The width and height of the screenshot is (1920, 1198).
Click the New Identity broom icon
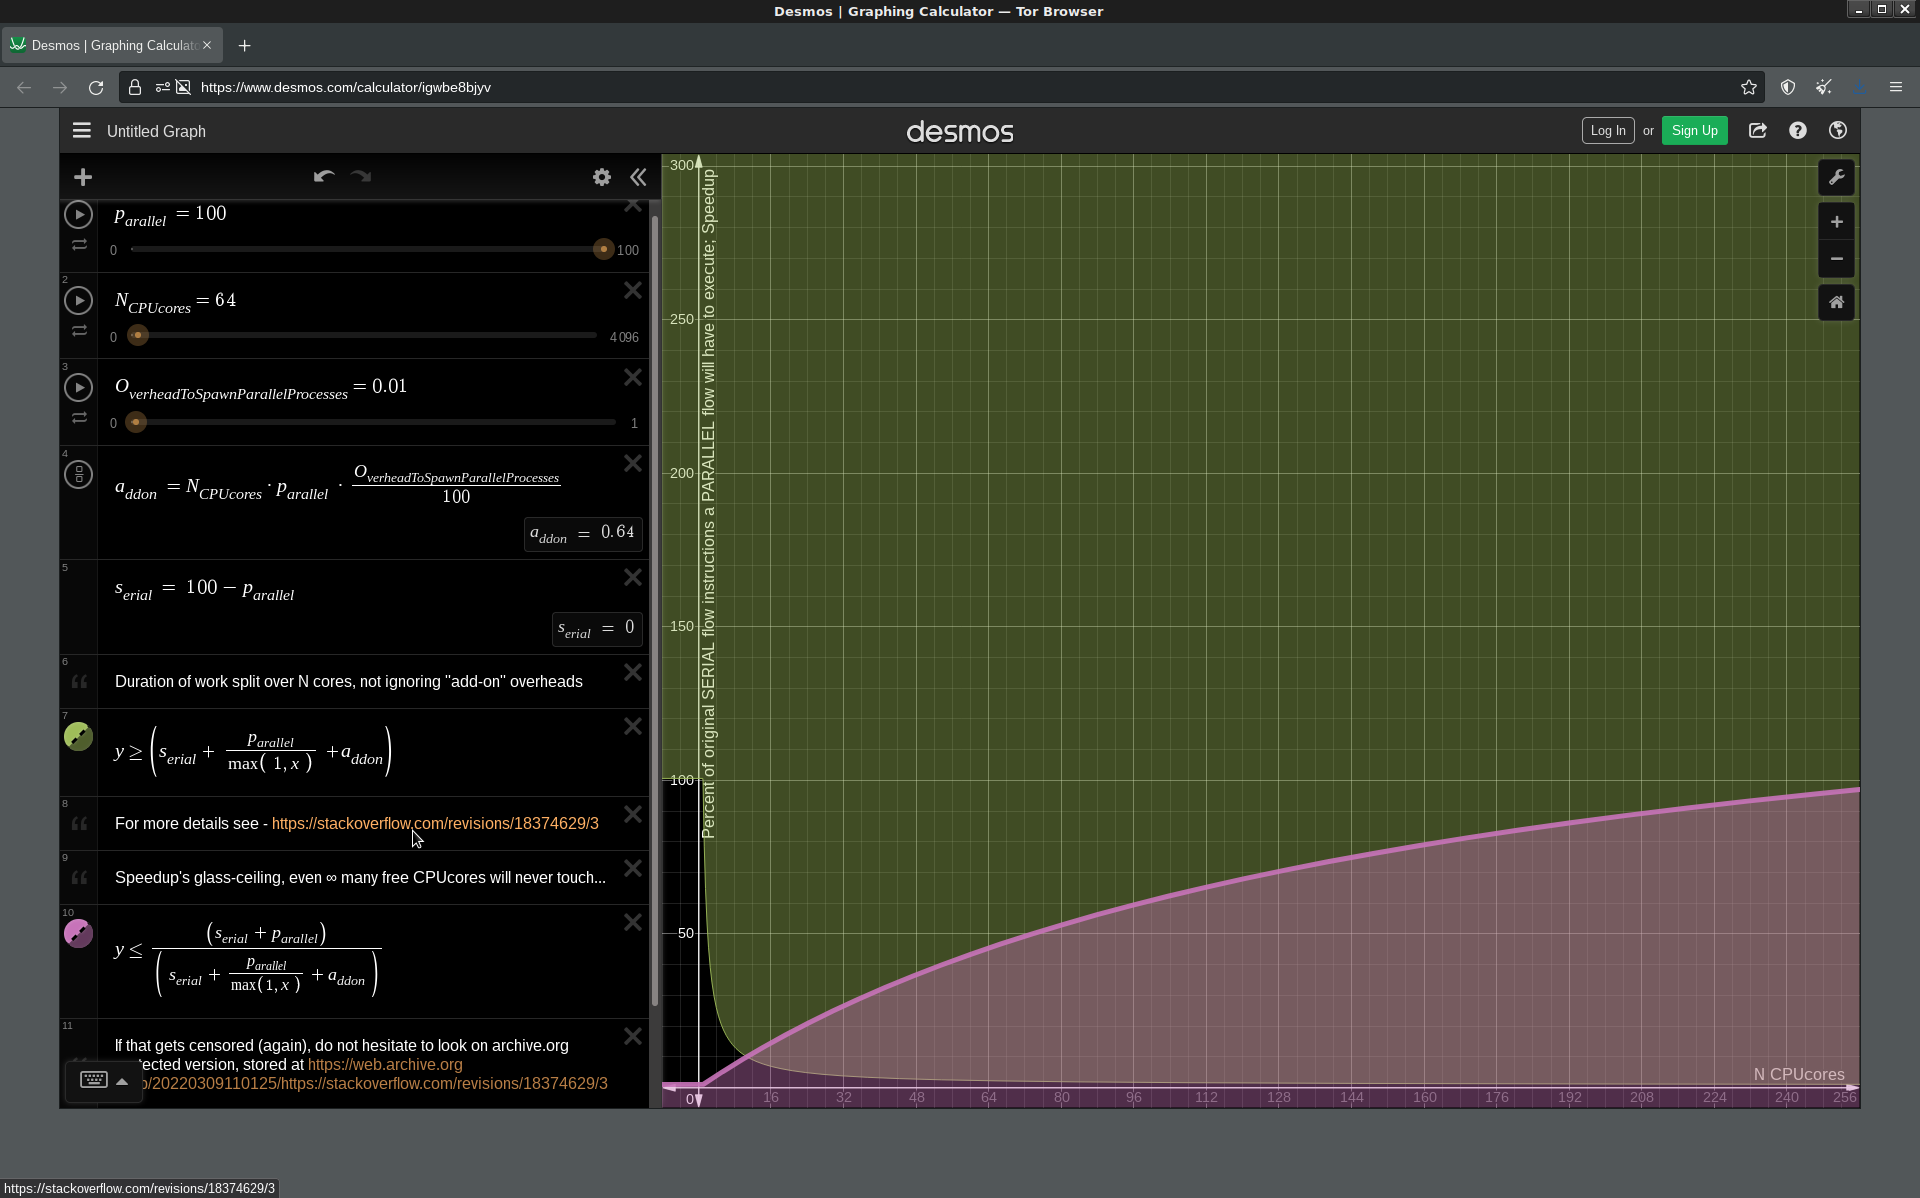pos(1824,87)
